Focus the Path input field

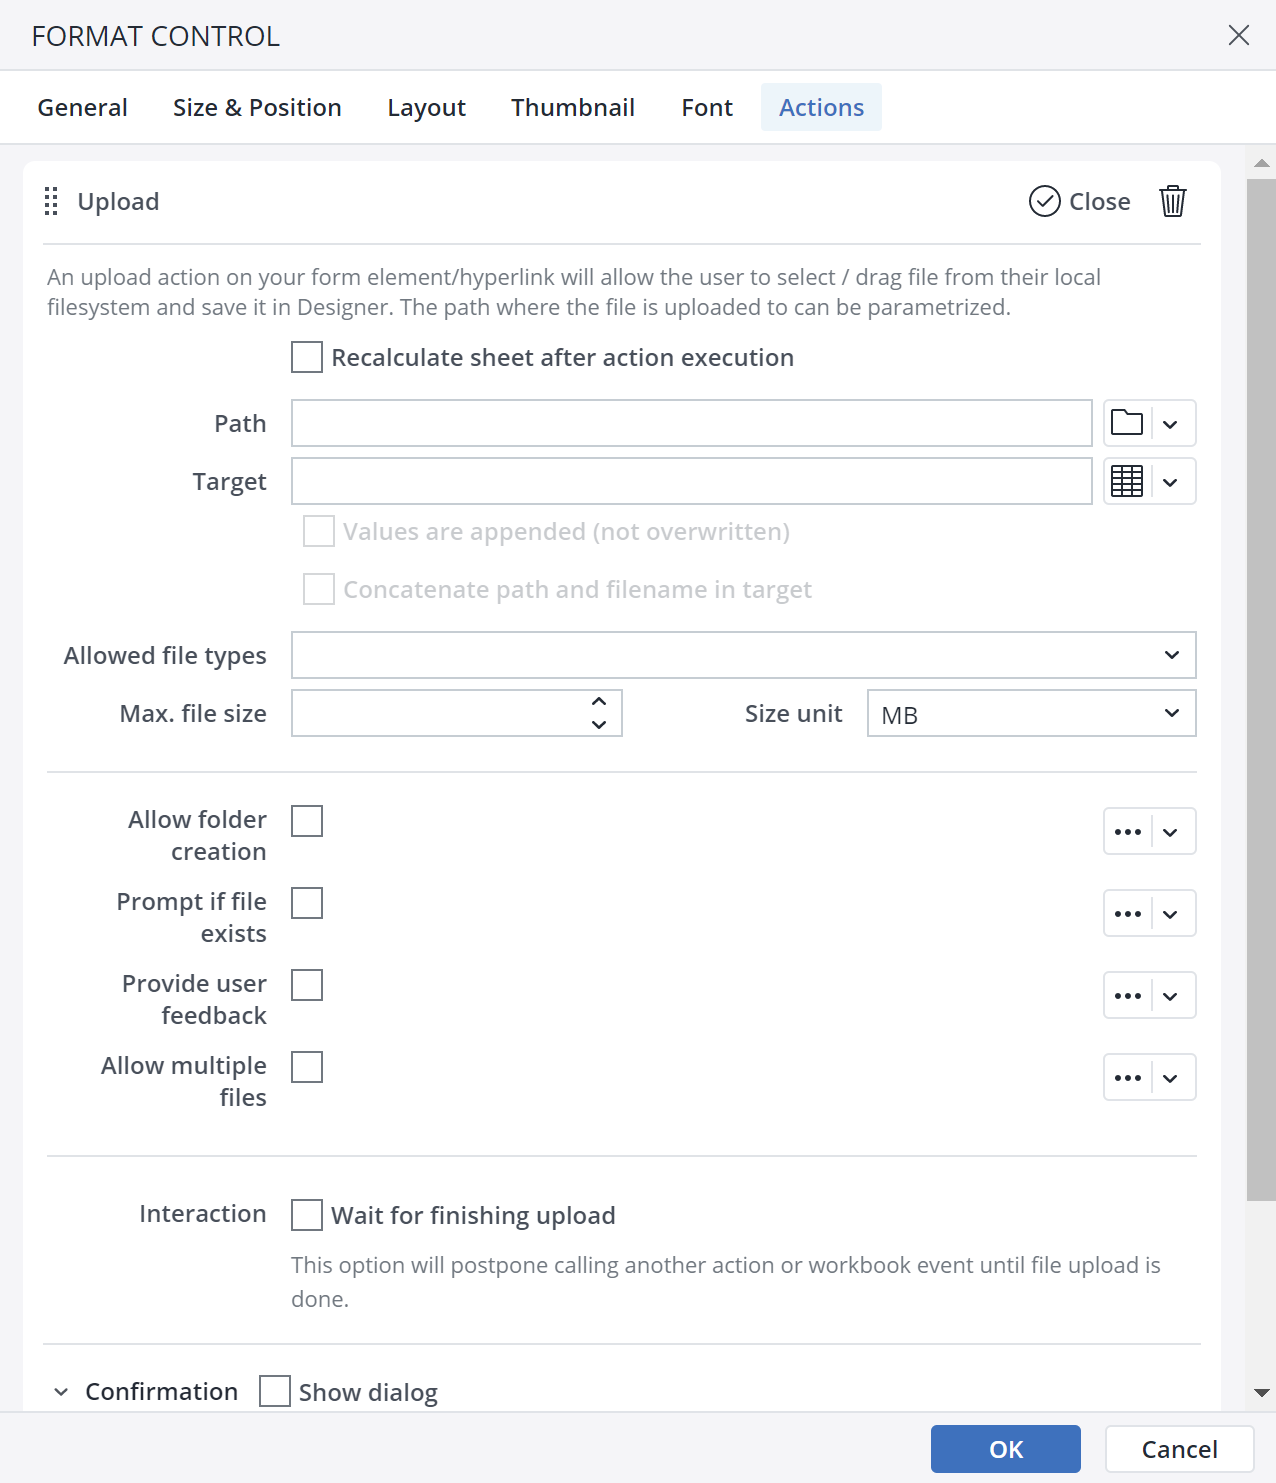(692, 423)
